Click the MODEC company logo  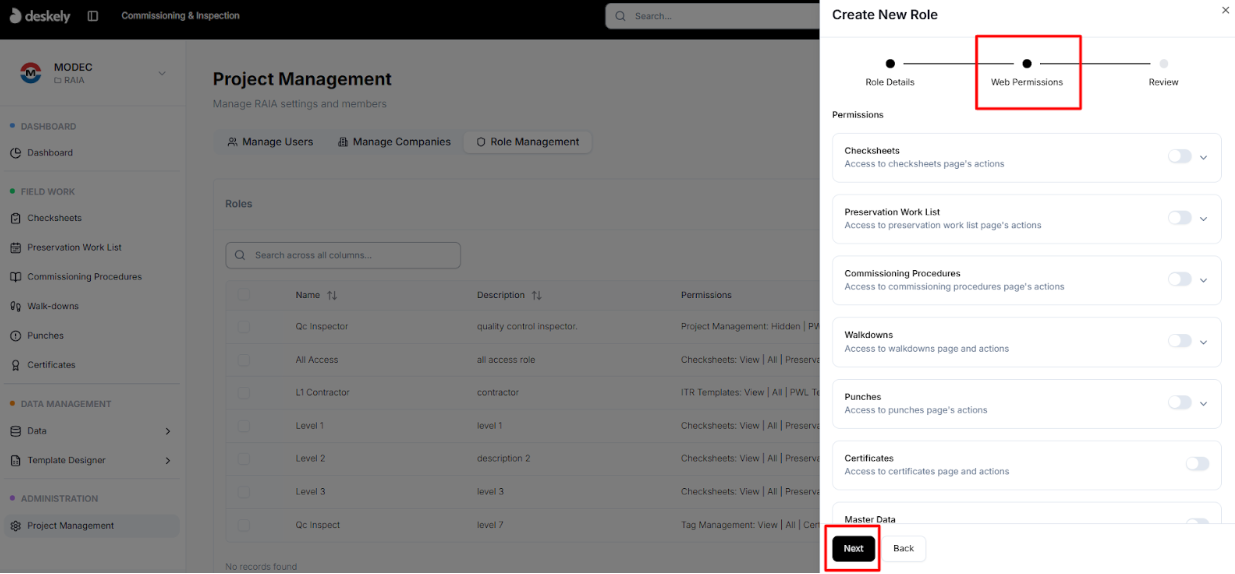(x=31, y=73)
